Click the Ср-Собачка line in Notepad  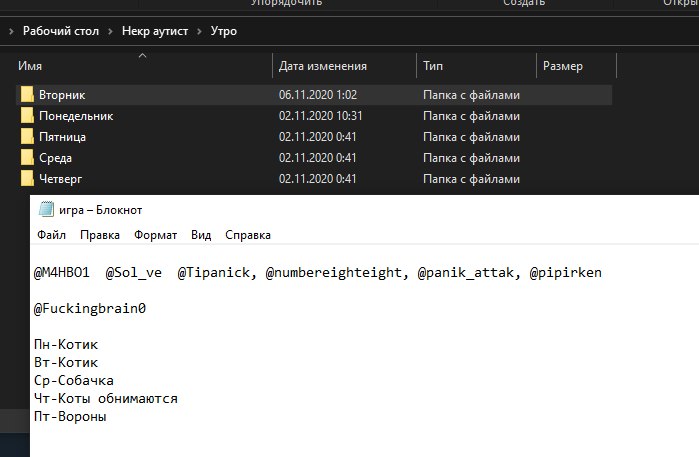[74, 381]
